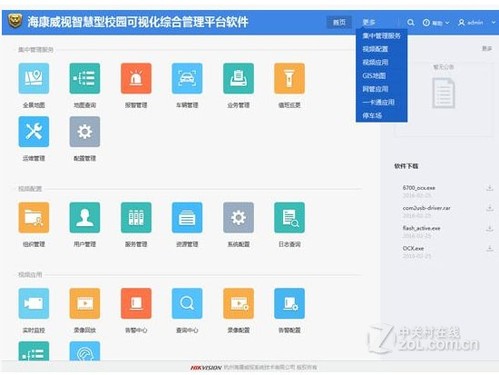Download flash_active.exe via its arrow icon
The height and width of the screenshot is (375, 499).
pyautogui.click(x=489, y=228)
